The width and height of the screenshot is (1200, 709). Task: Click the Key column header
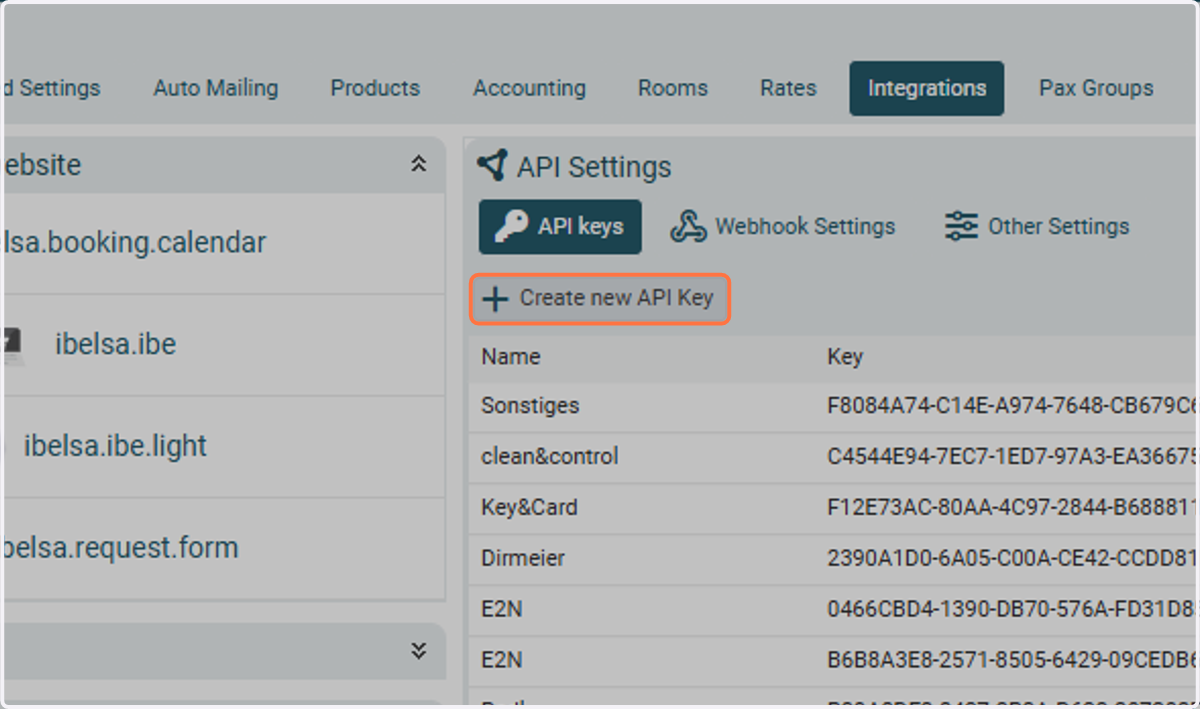click(845, 357)
